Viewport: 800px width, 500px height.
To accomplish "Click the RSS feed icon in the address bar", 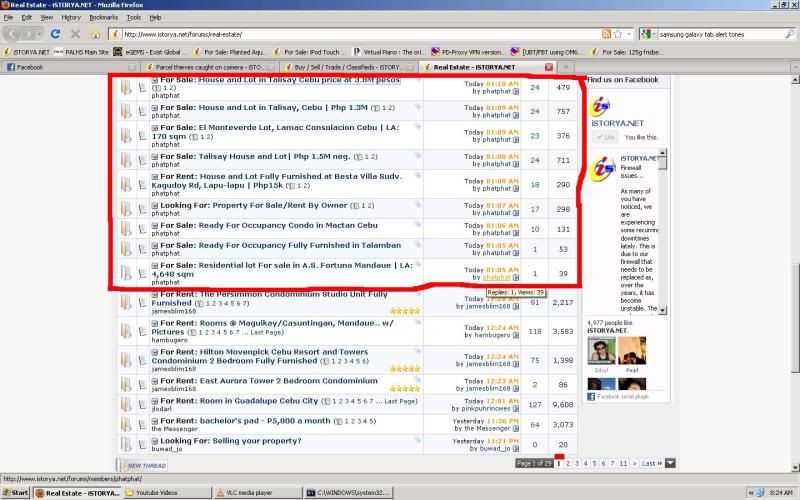I will point(606,34).
